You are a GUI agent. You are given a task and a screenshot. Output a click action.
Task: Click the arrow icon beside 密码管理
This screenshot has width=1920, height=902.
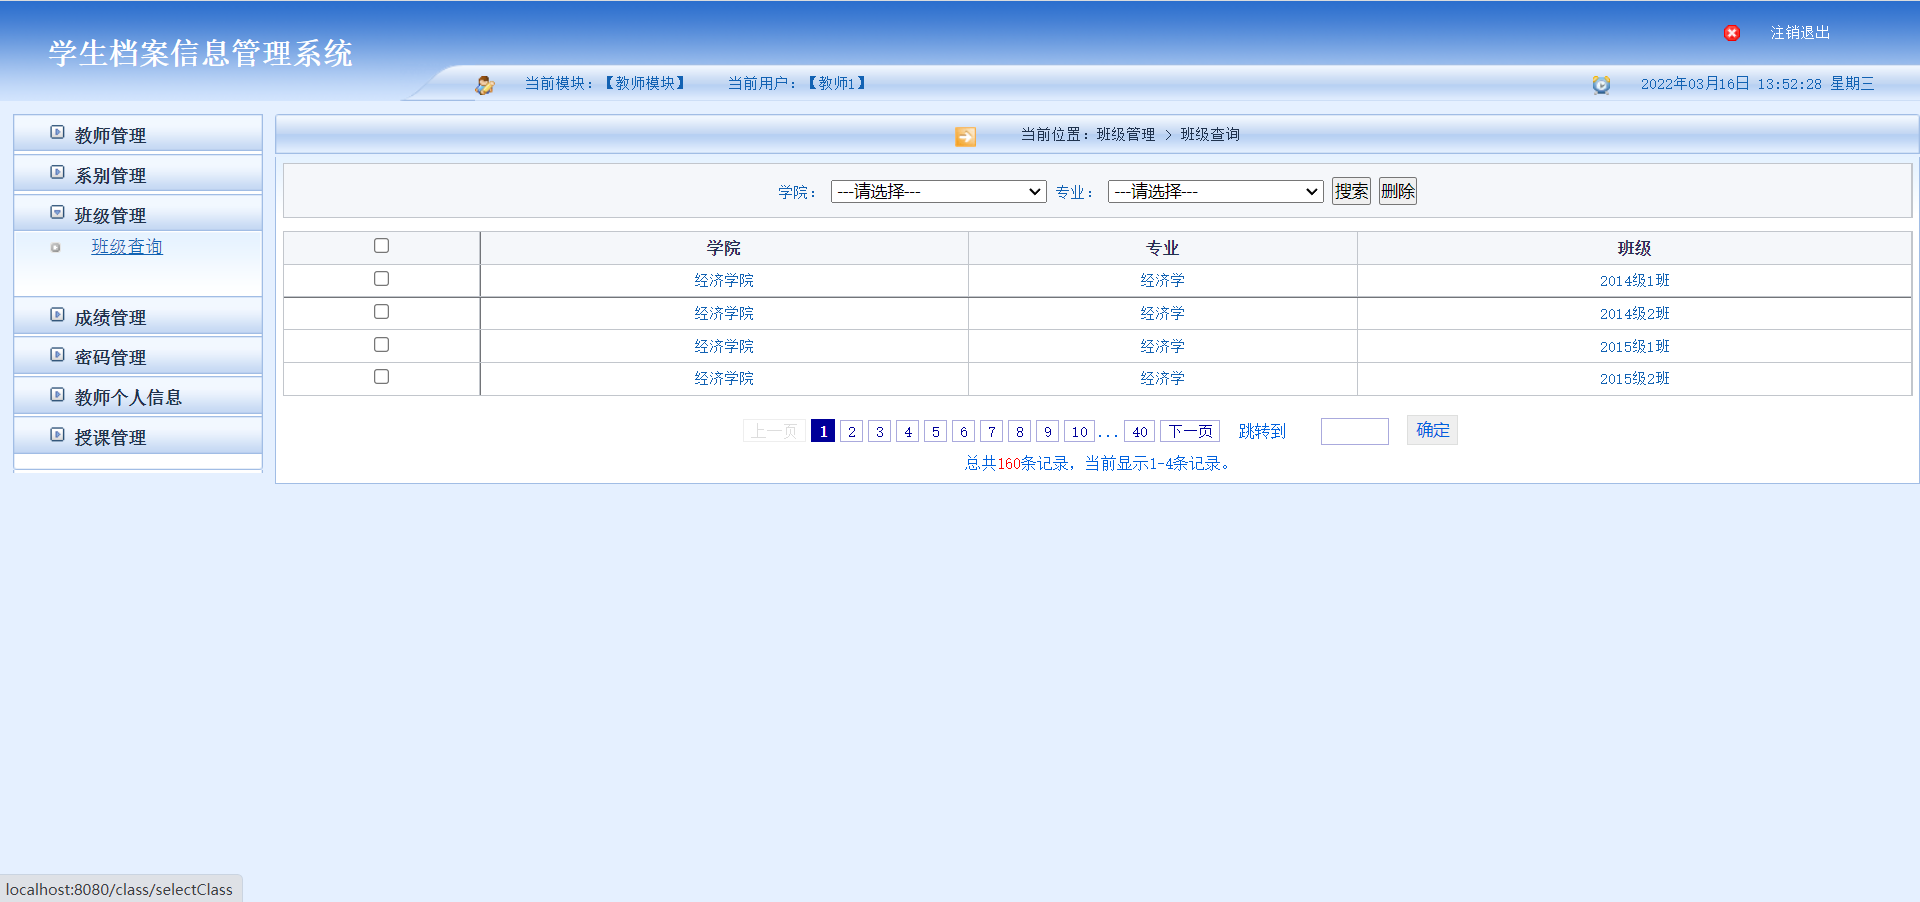click(57, 355)
